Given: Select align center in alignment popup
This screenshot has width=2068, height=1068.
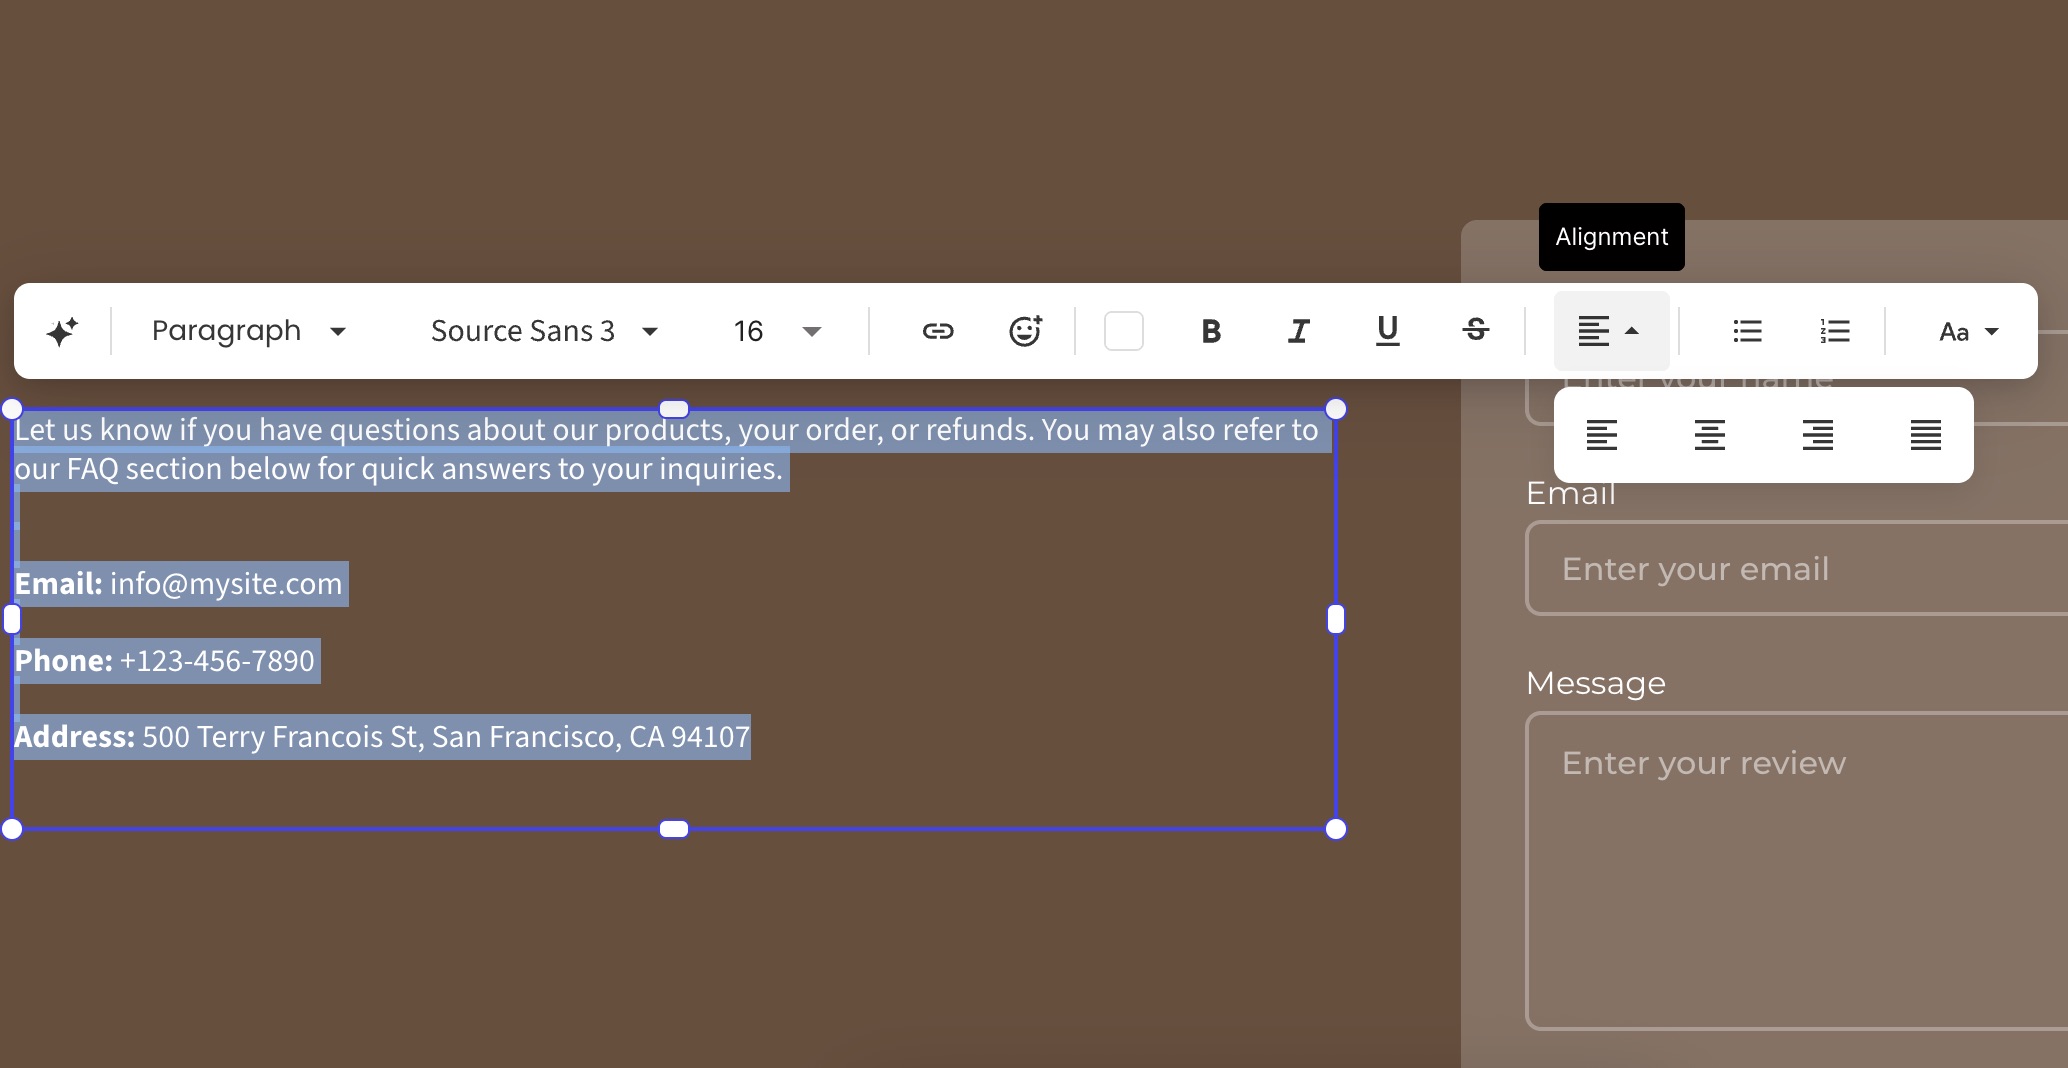Looking at the screenshot, I should point(1709,435).
